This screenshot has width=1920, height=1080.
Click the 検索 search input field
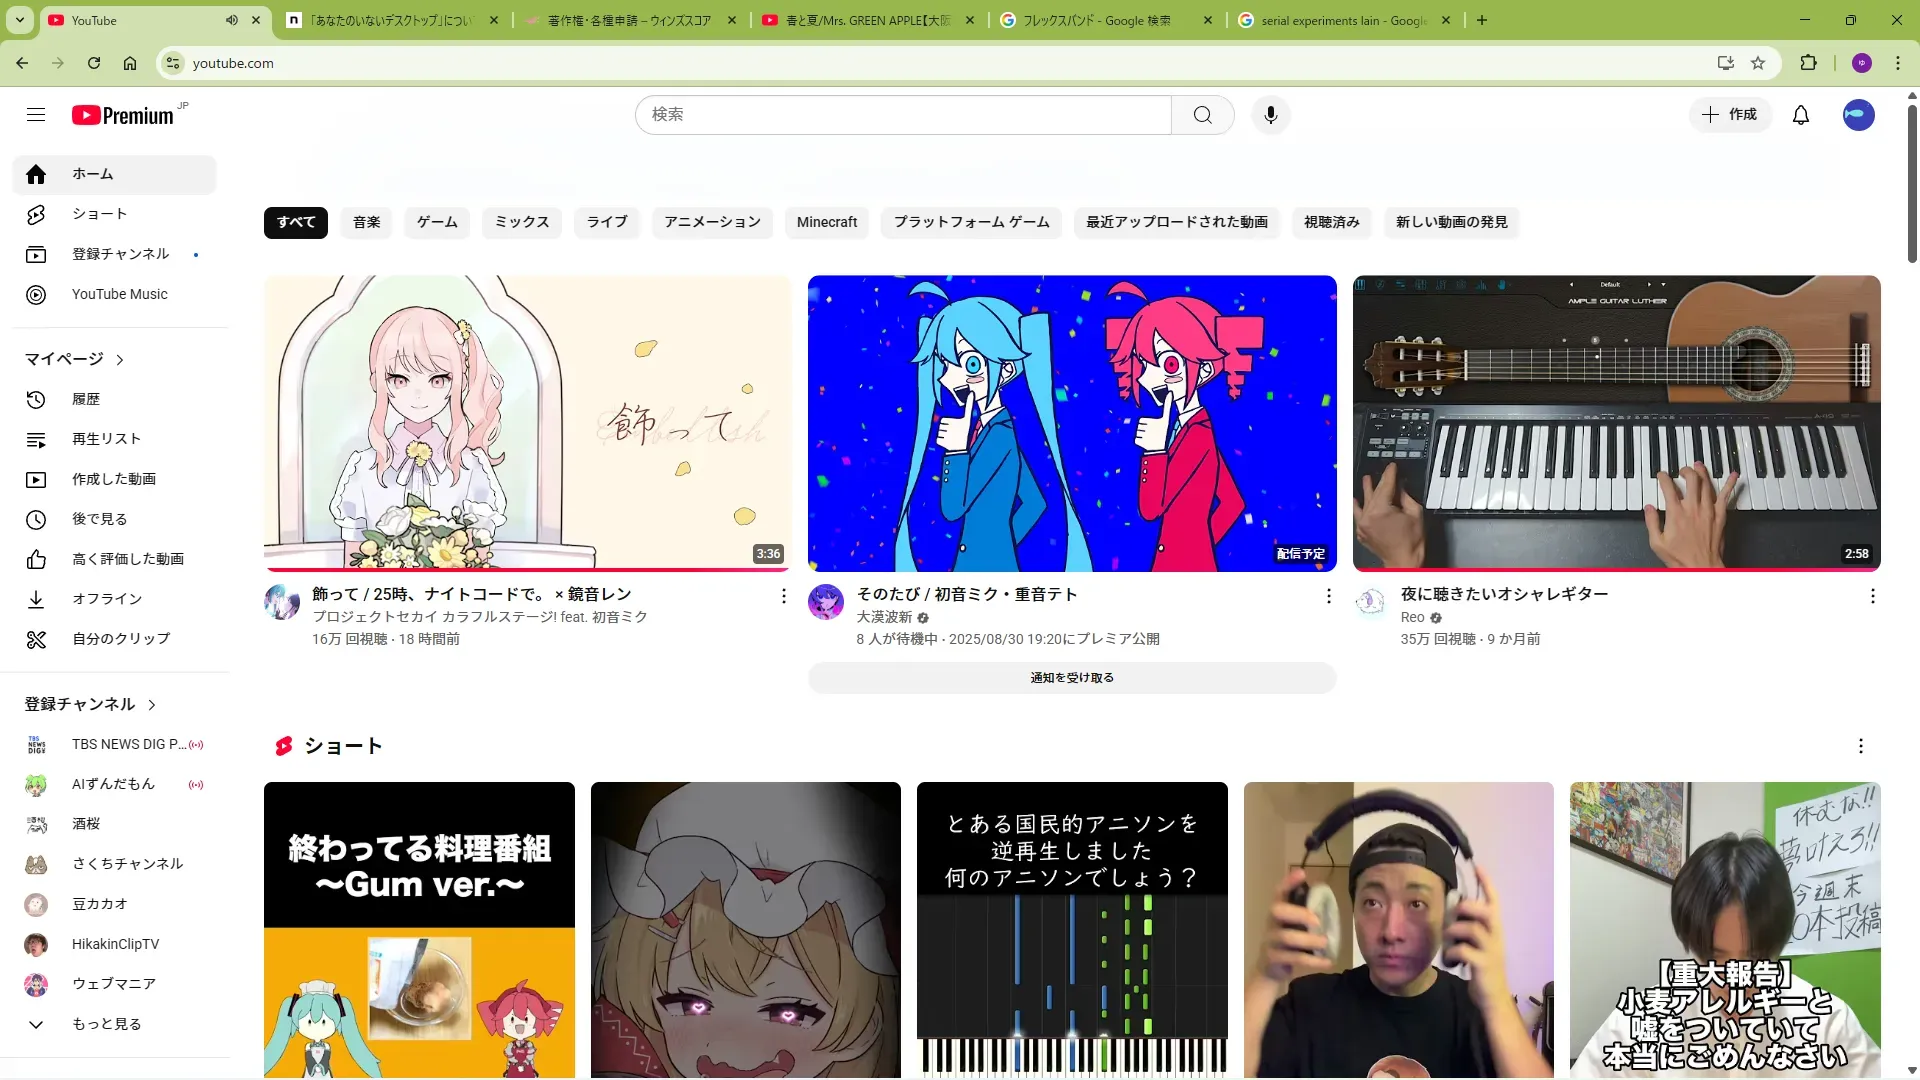point(900,115)
